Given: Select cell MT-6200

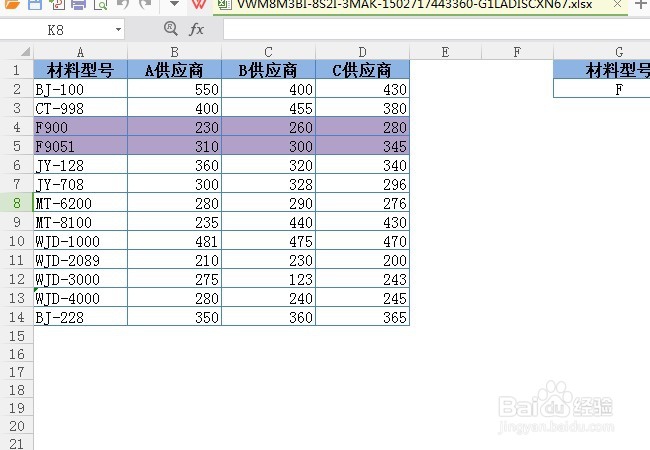Looking at the screenshot, I should pyautogui.click(x=80, y=203).
